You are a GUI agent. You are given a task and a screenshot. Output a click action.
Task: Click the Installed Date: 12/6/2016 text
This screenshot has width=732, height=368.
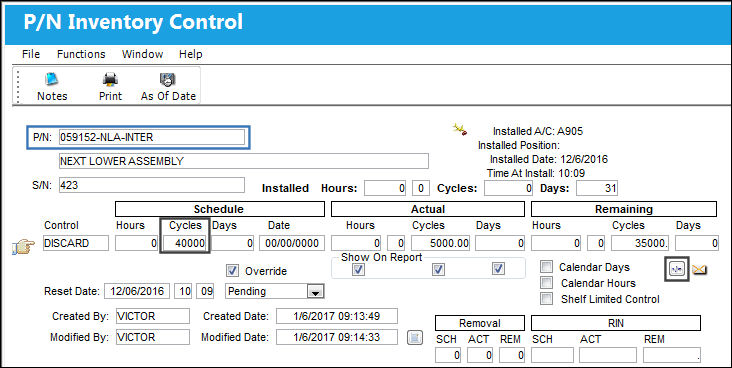tap(549, 159)
